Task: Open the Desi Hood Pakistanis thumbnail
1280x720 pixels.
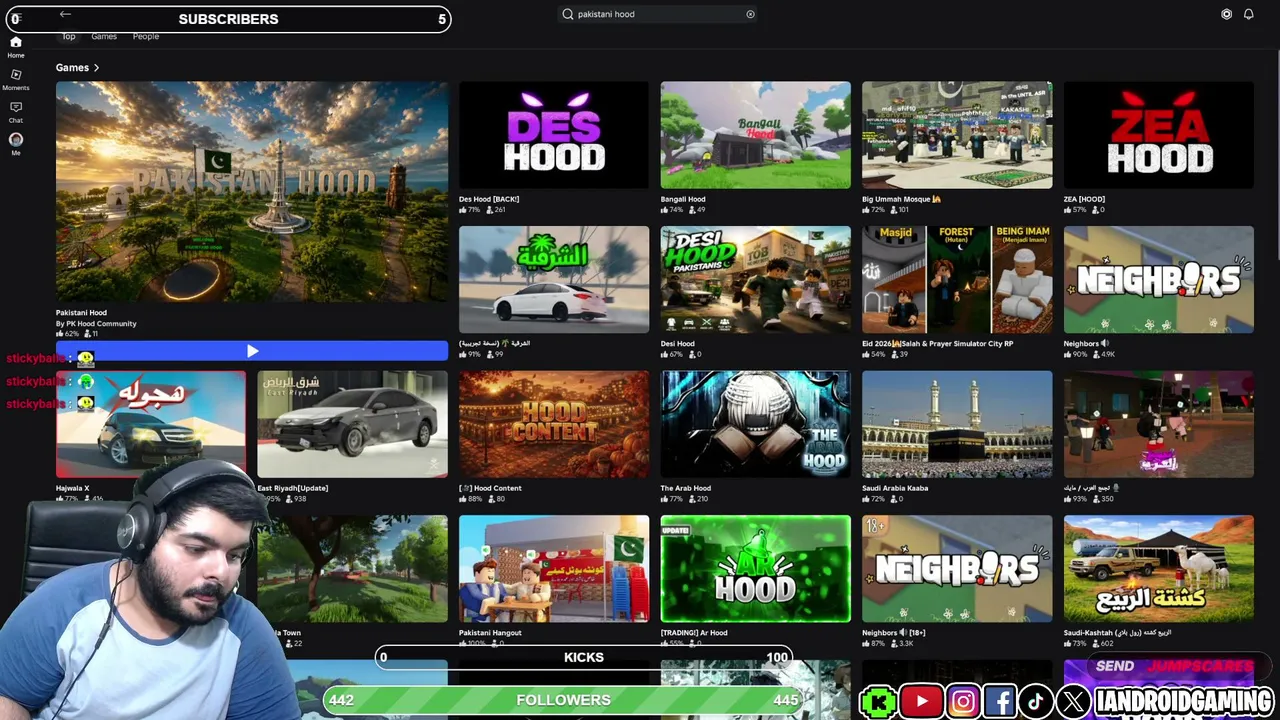Action: [756, 280]
